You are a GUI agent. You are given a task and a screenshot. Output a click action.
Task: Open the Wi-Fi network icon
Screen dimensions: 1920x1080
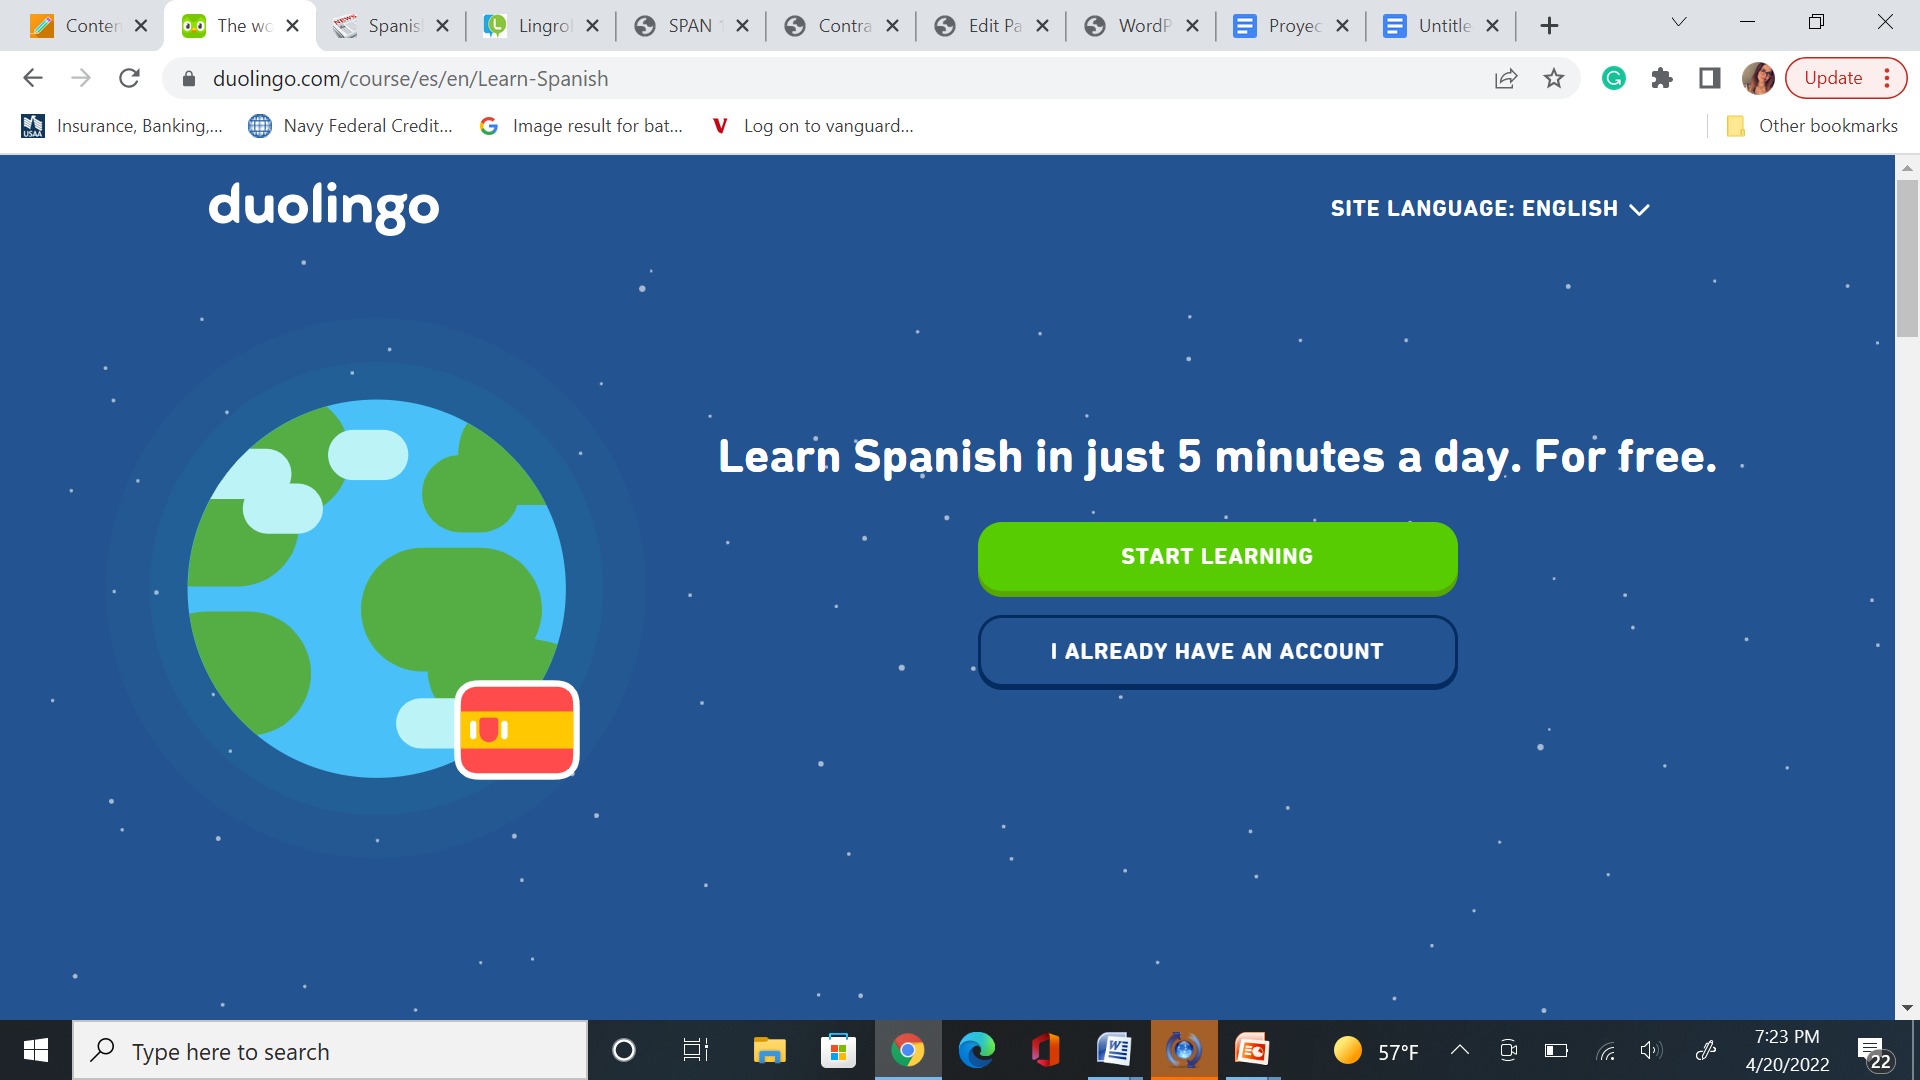(1605, 1050)
